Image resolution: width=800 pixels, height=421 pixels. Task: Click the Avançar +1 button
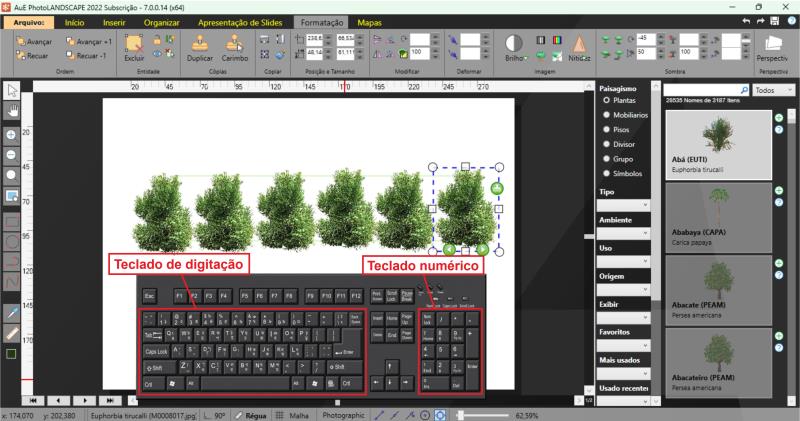tap(89, 41)
